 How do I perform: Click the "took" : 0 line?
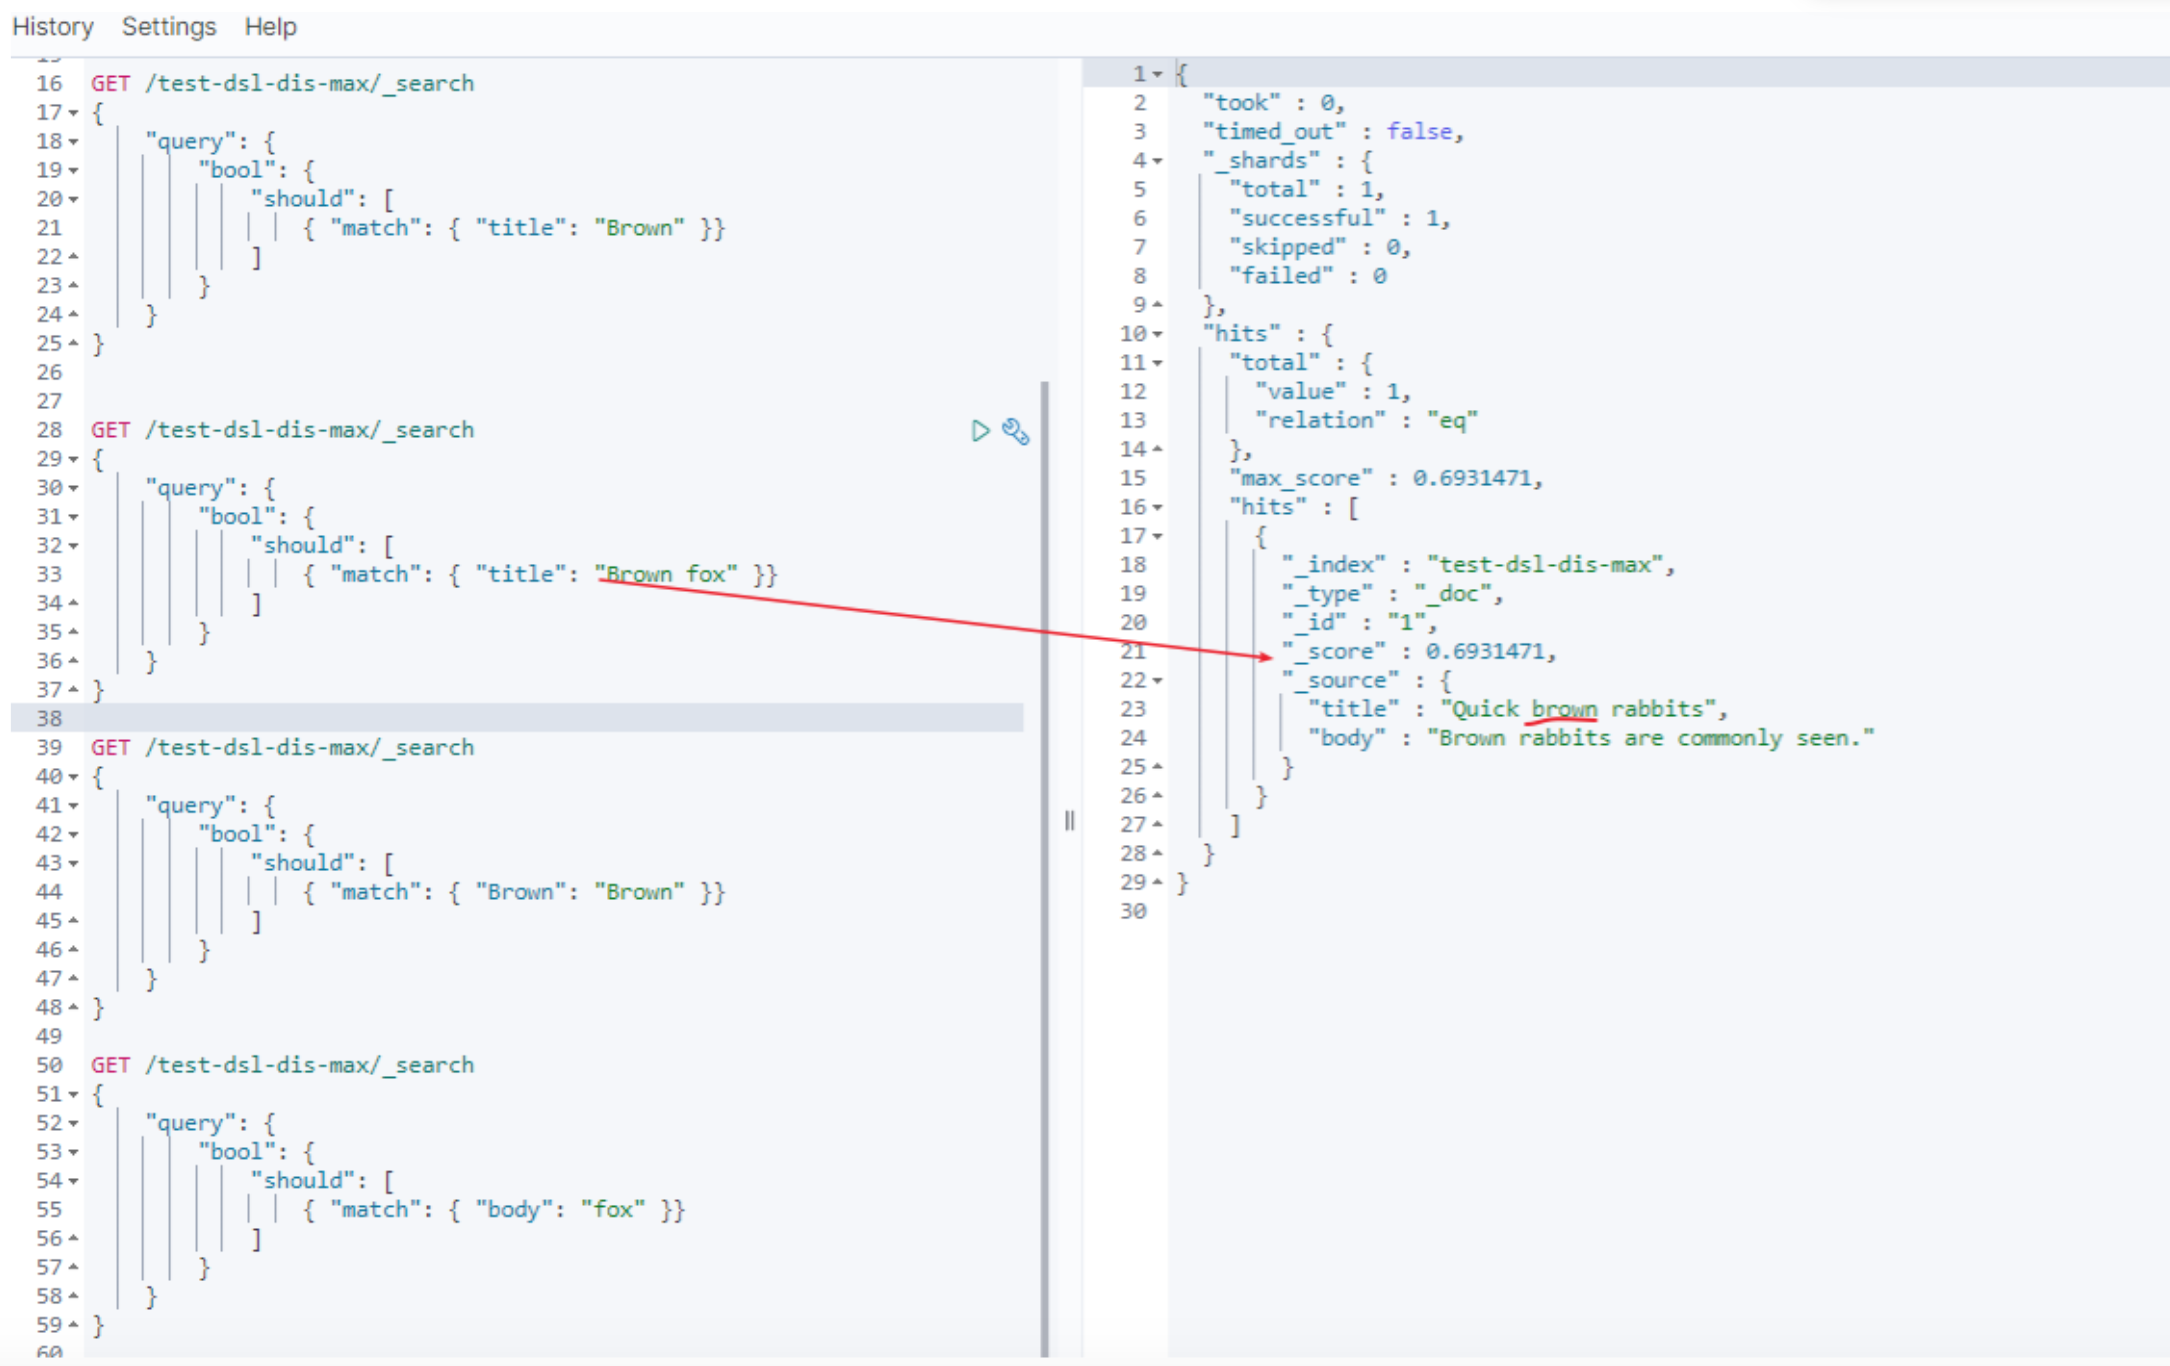(x=1273, y=103)
